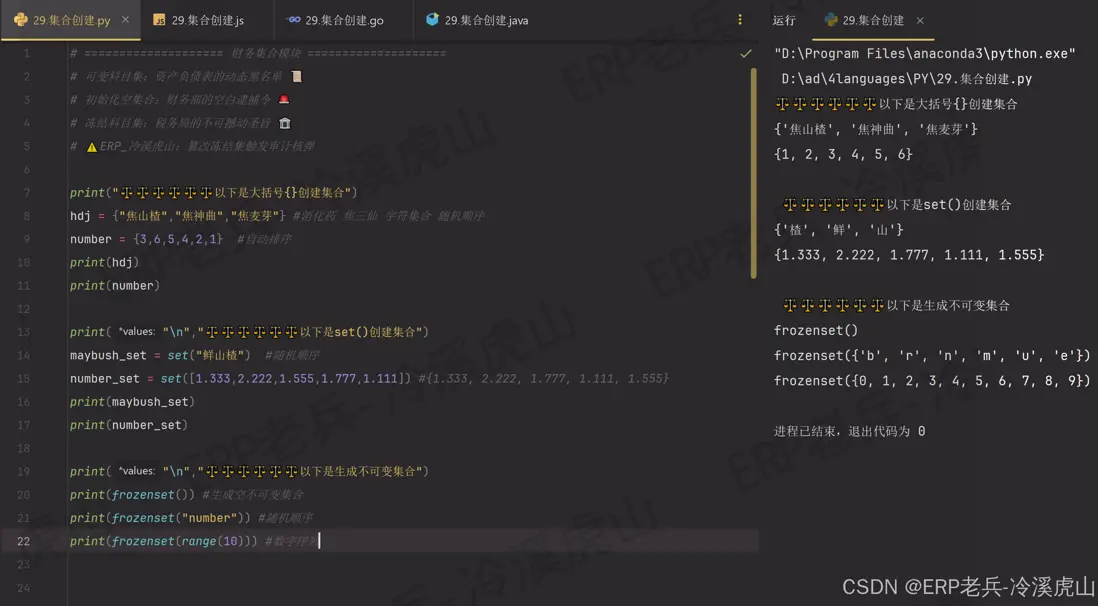The width and height of the screenshot is (1098, 606).
Task: Click console output 'frozenset({0, 1, 2, ... 9})'
Action: click(x=932, y=380)
